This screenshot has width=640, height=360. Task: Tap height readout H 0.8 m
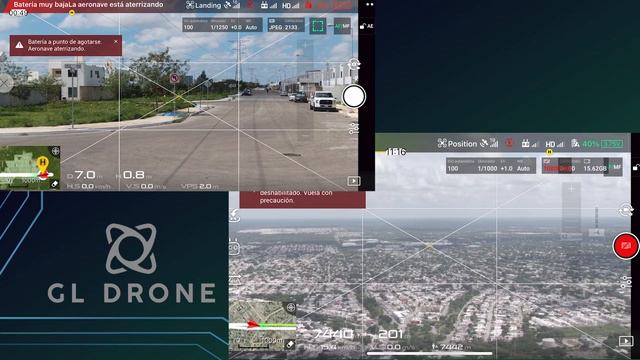tap(134, 175)
